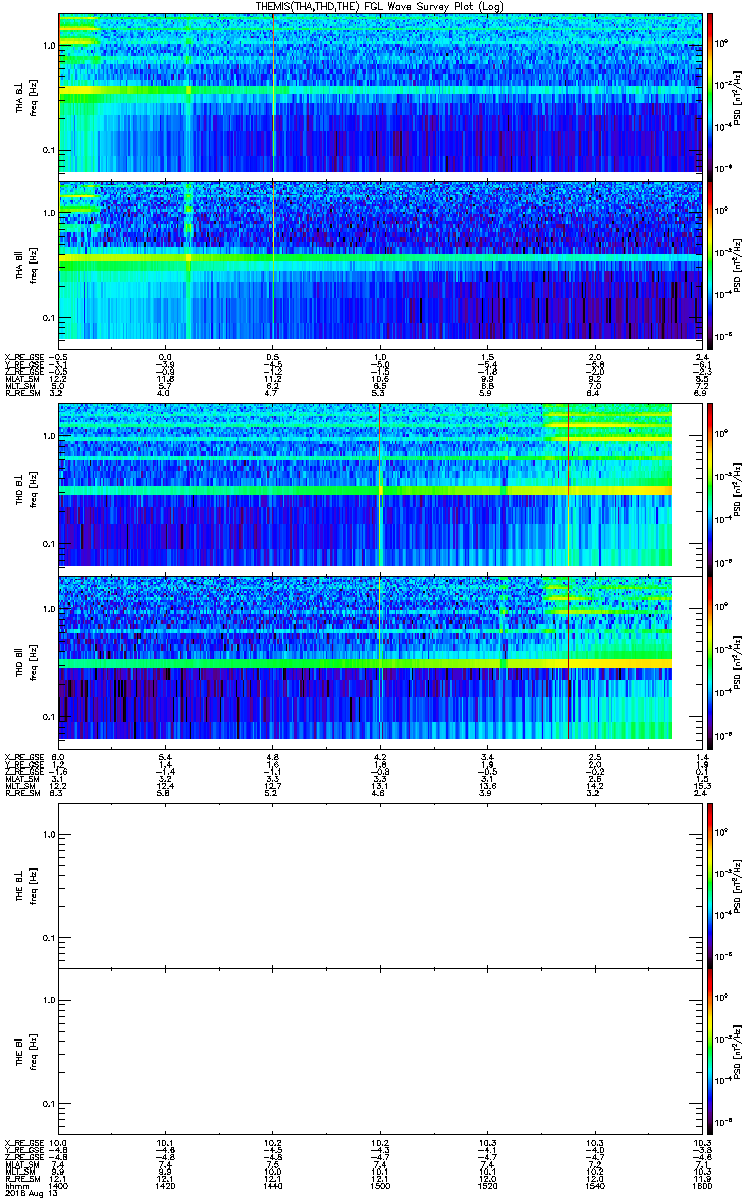Click X_RE_GSE value "8.0" under the THD panels

tap(58, 757)
